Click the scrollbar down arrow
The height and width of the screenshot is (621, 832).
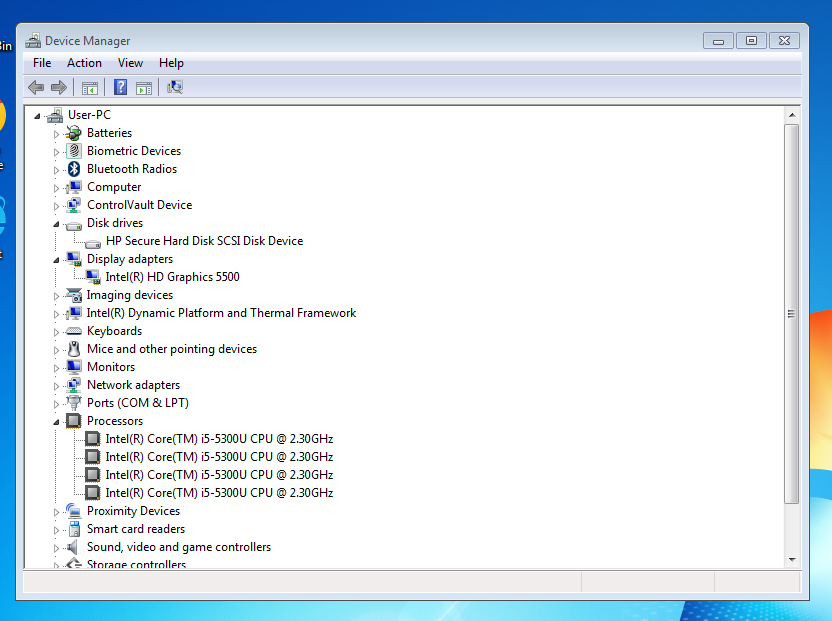(x=792, y=559)
